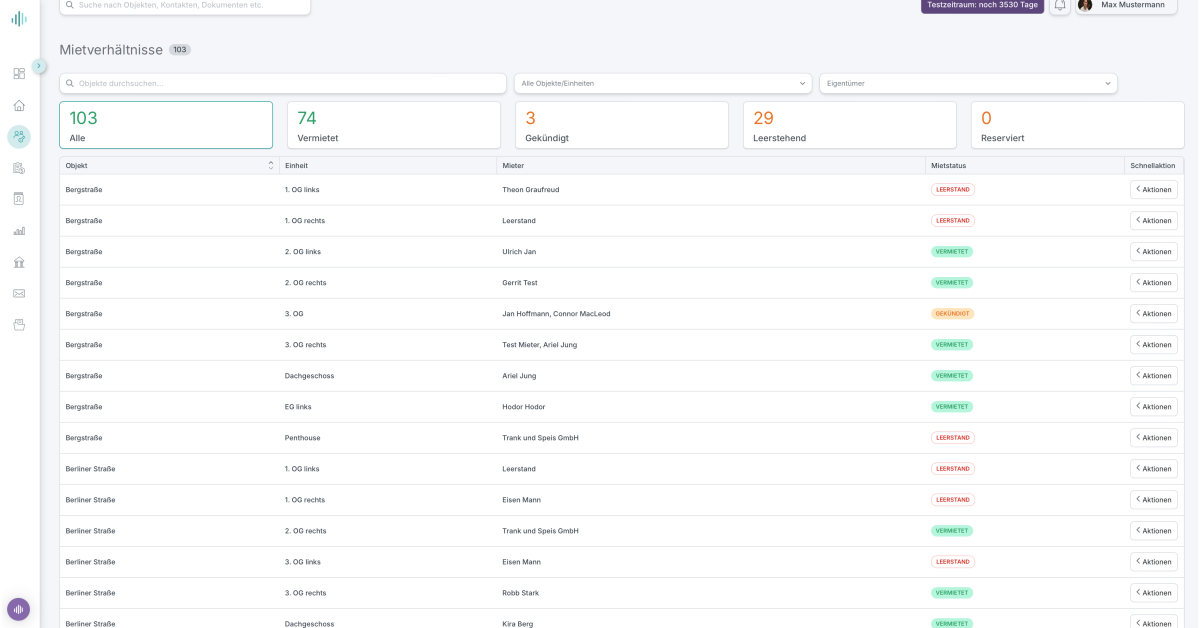1200x628 pixels.
Task: Click the Gekündigt badge for Bergstraße 3. OG
Action: pos(952,313)
